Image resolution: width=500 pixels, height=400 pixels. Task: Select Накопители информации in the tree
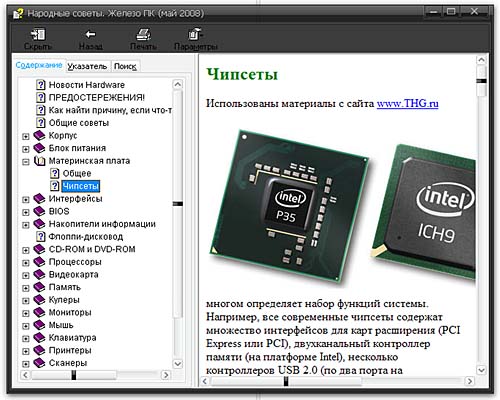click(x=102, y=224)
